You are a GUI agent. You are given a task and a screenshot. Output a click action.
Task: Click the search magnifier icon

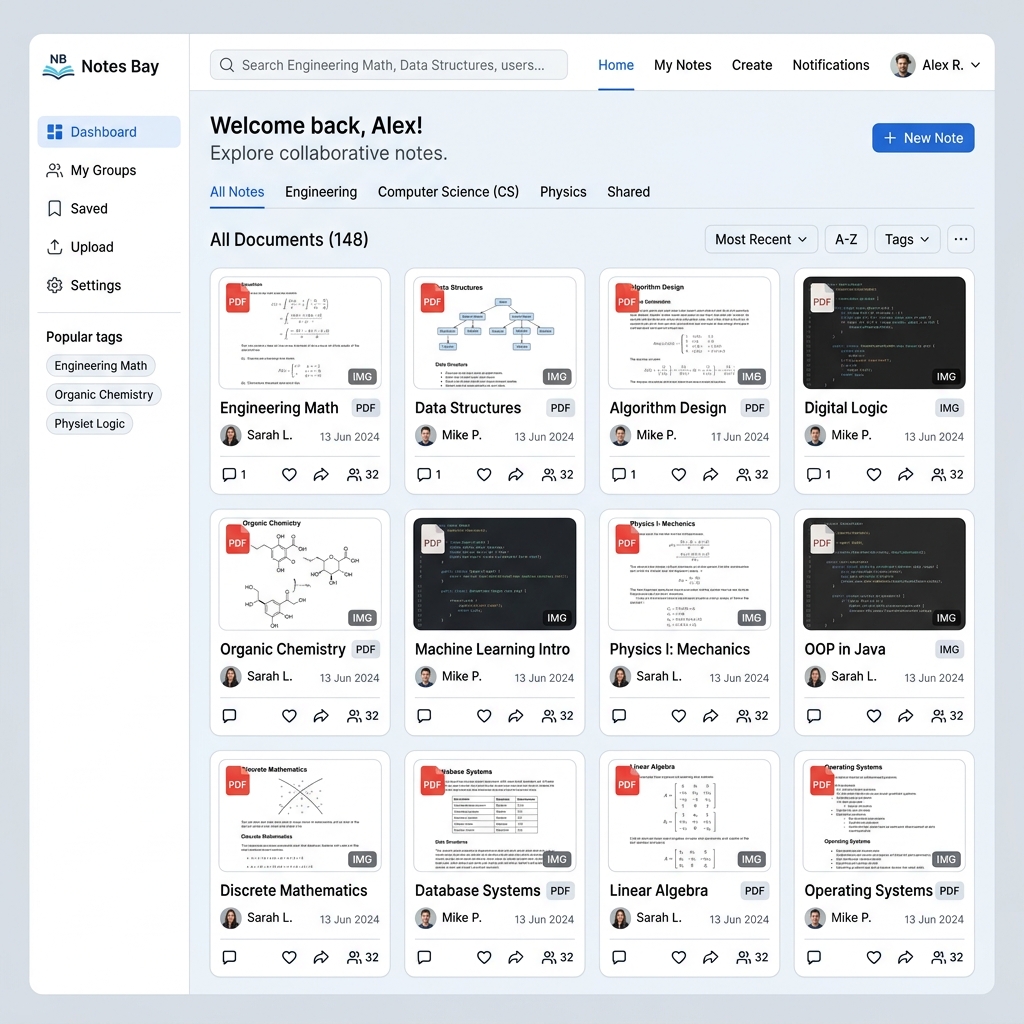[227, 65]
